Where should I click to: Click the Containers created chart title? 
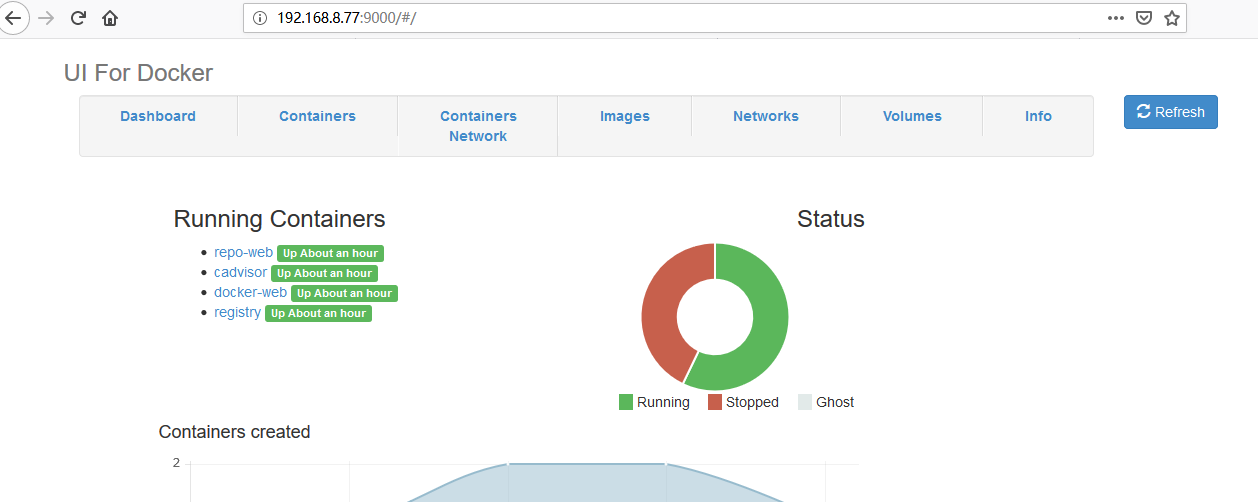pyautogui.click(x=234, y=432)
